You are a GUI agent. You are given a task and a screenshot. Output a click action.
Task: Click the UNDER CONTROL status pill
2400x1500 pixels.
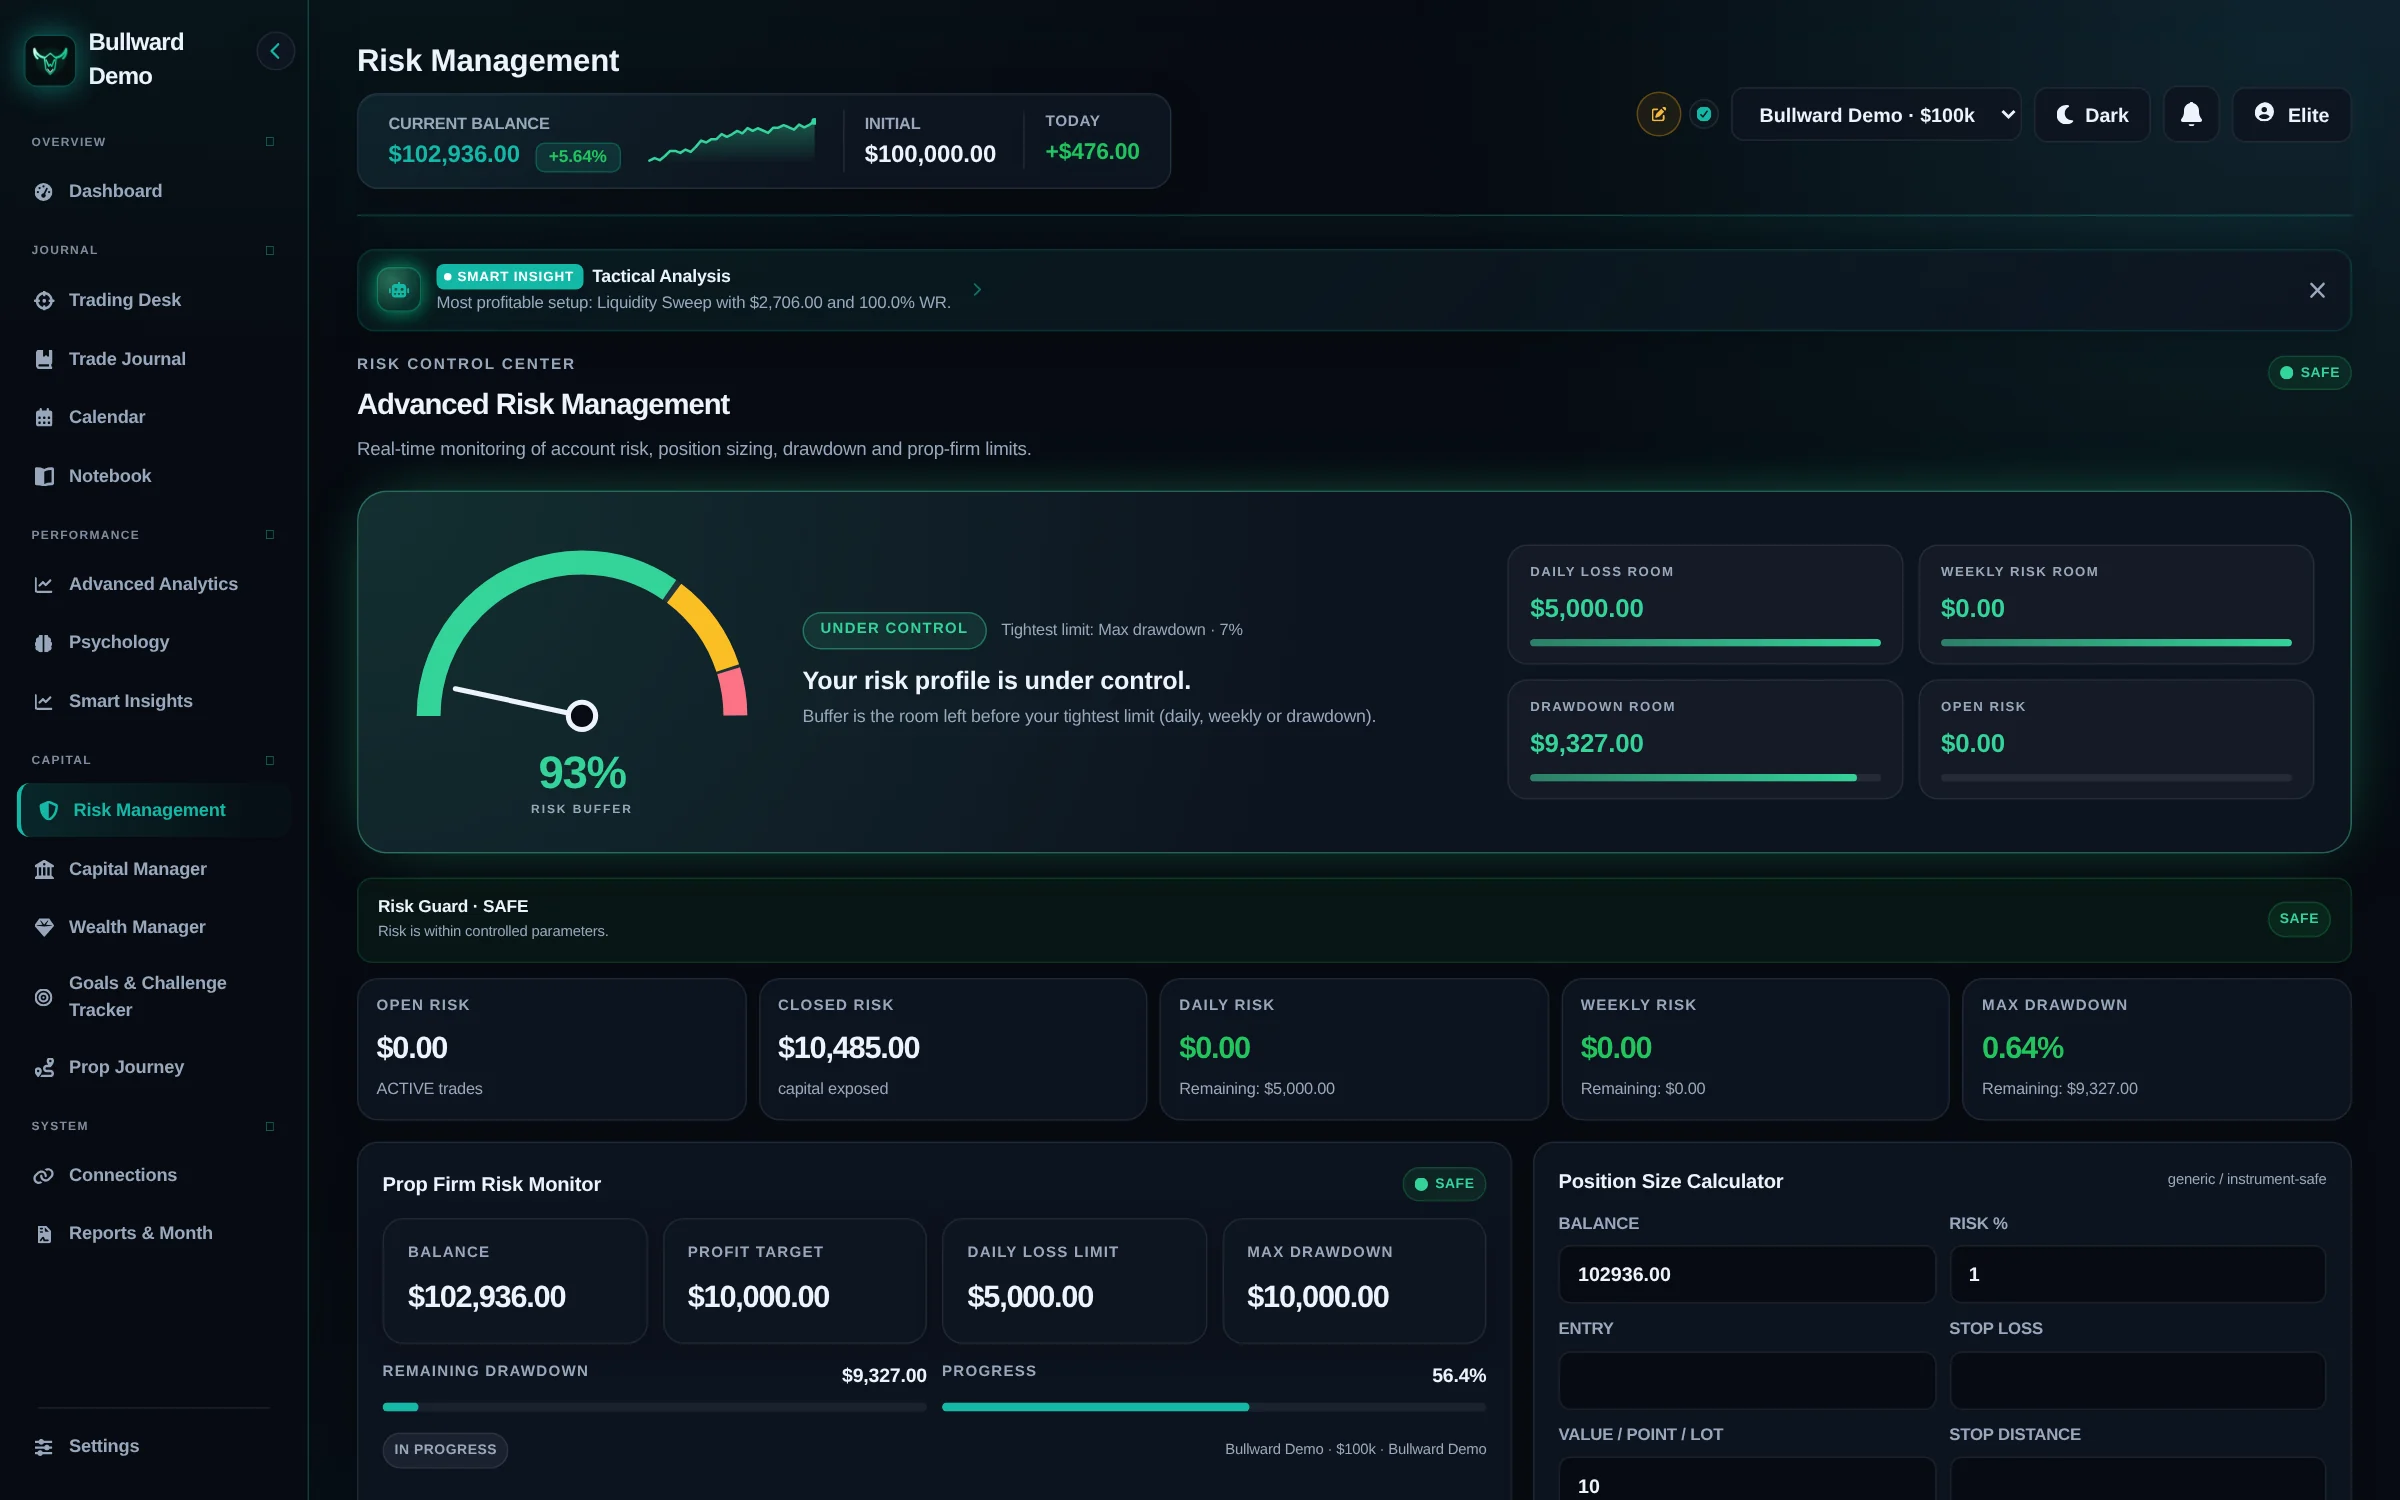[x=894, y=629]
